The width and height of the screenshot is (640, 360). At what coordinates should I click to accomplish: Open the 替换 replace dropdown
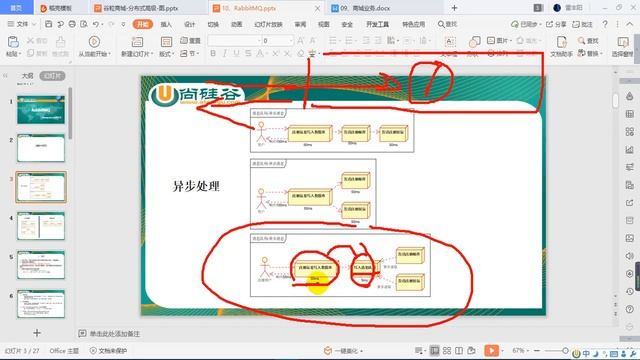[590, 53]
